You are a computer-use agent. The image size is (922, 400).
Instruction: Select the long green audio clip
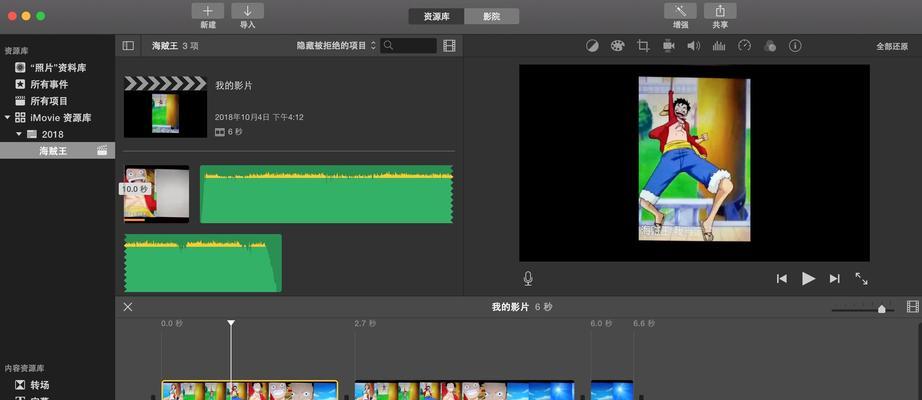click(326, 194)
